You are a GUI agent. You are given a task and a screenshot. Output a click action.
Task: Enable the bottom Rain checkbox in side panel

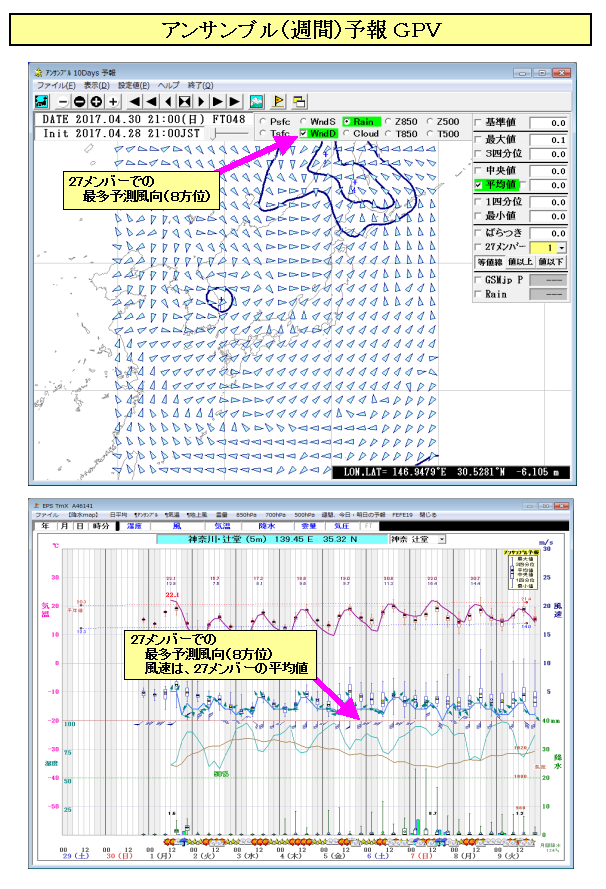tap(478, 294)
